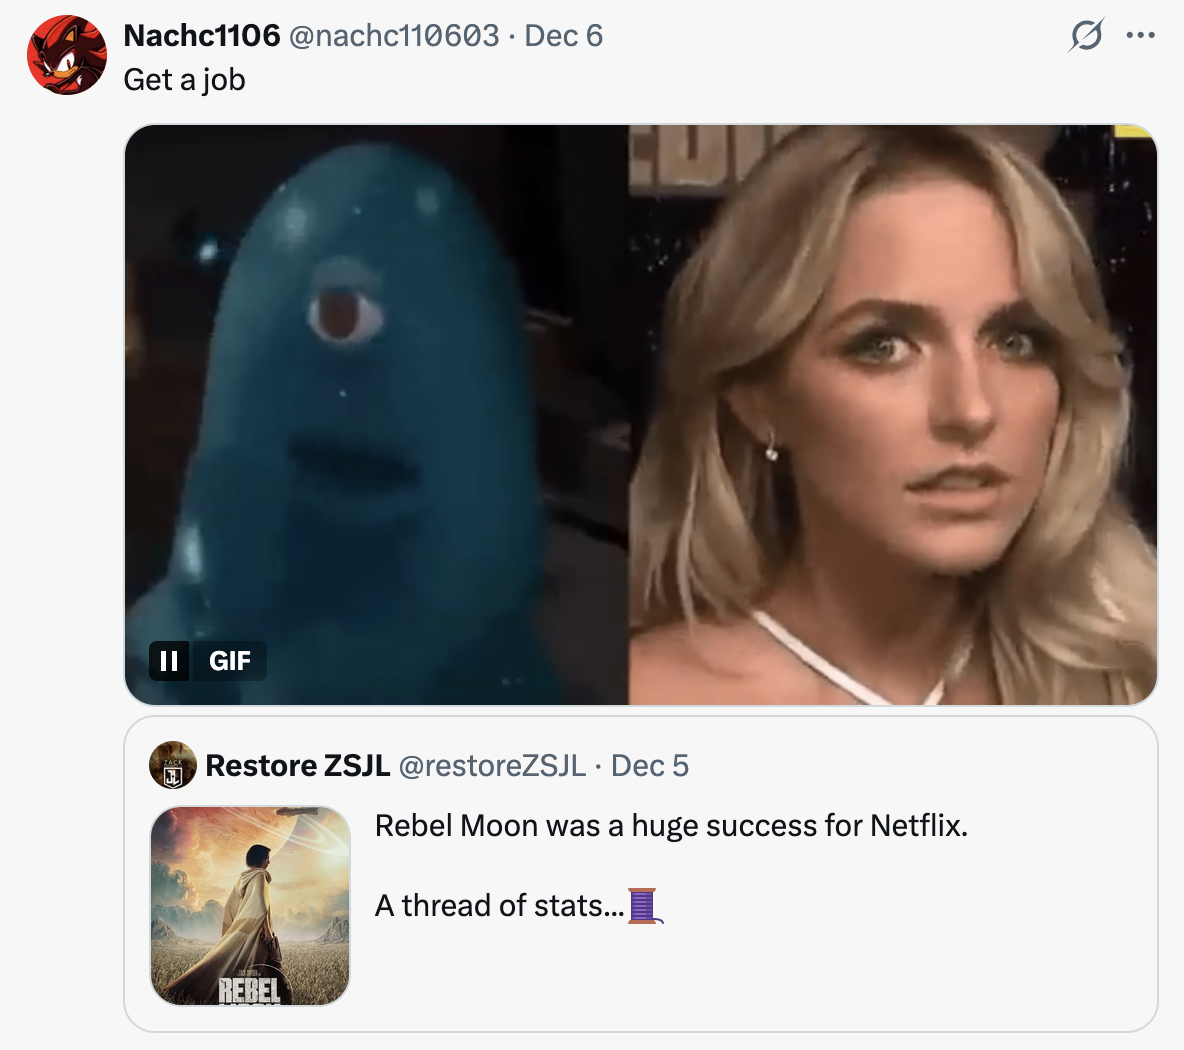Click the @nachc110603 handle
The width and height of the screenshot is (1184, 1050).
(x=394, y=36)
